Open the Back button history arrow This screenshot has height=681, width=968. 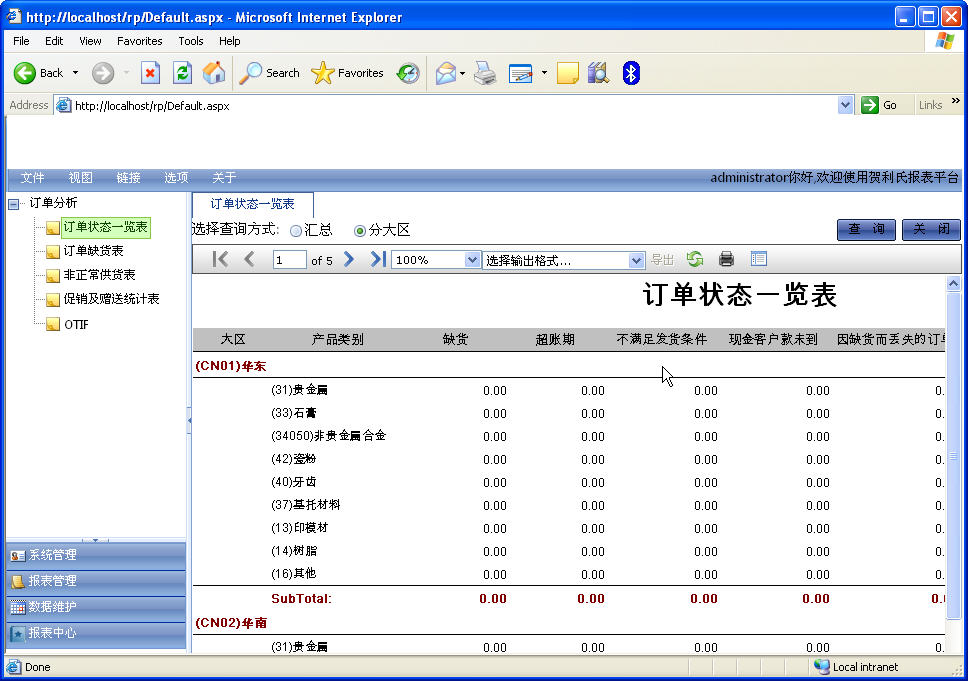(75, 73)
